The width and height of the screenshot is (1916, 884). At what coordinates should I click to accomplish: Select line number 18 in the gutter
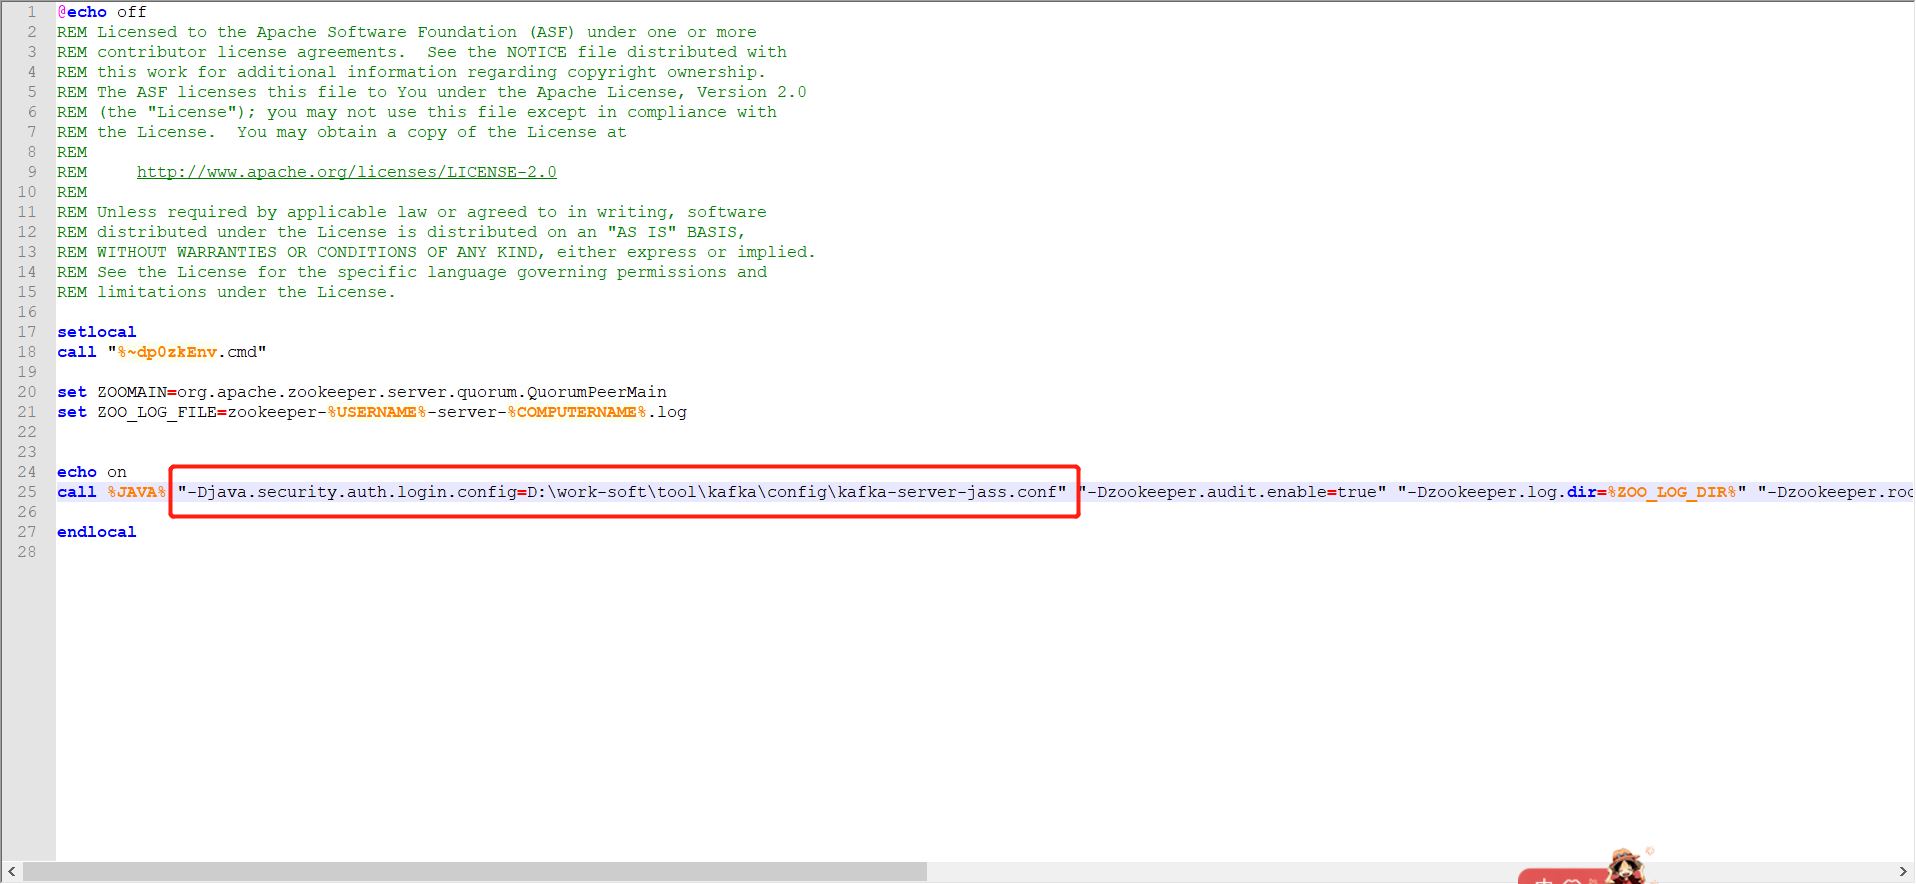pos(27,352)
